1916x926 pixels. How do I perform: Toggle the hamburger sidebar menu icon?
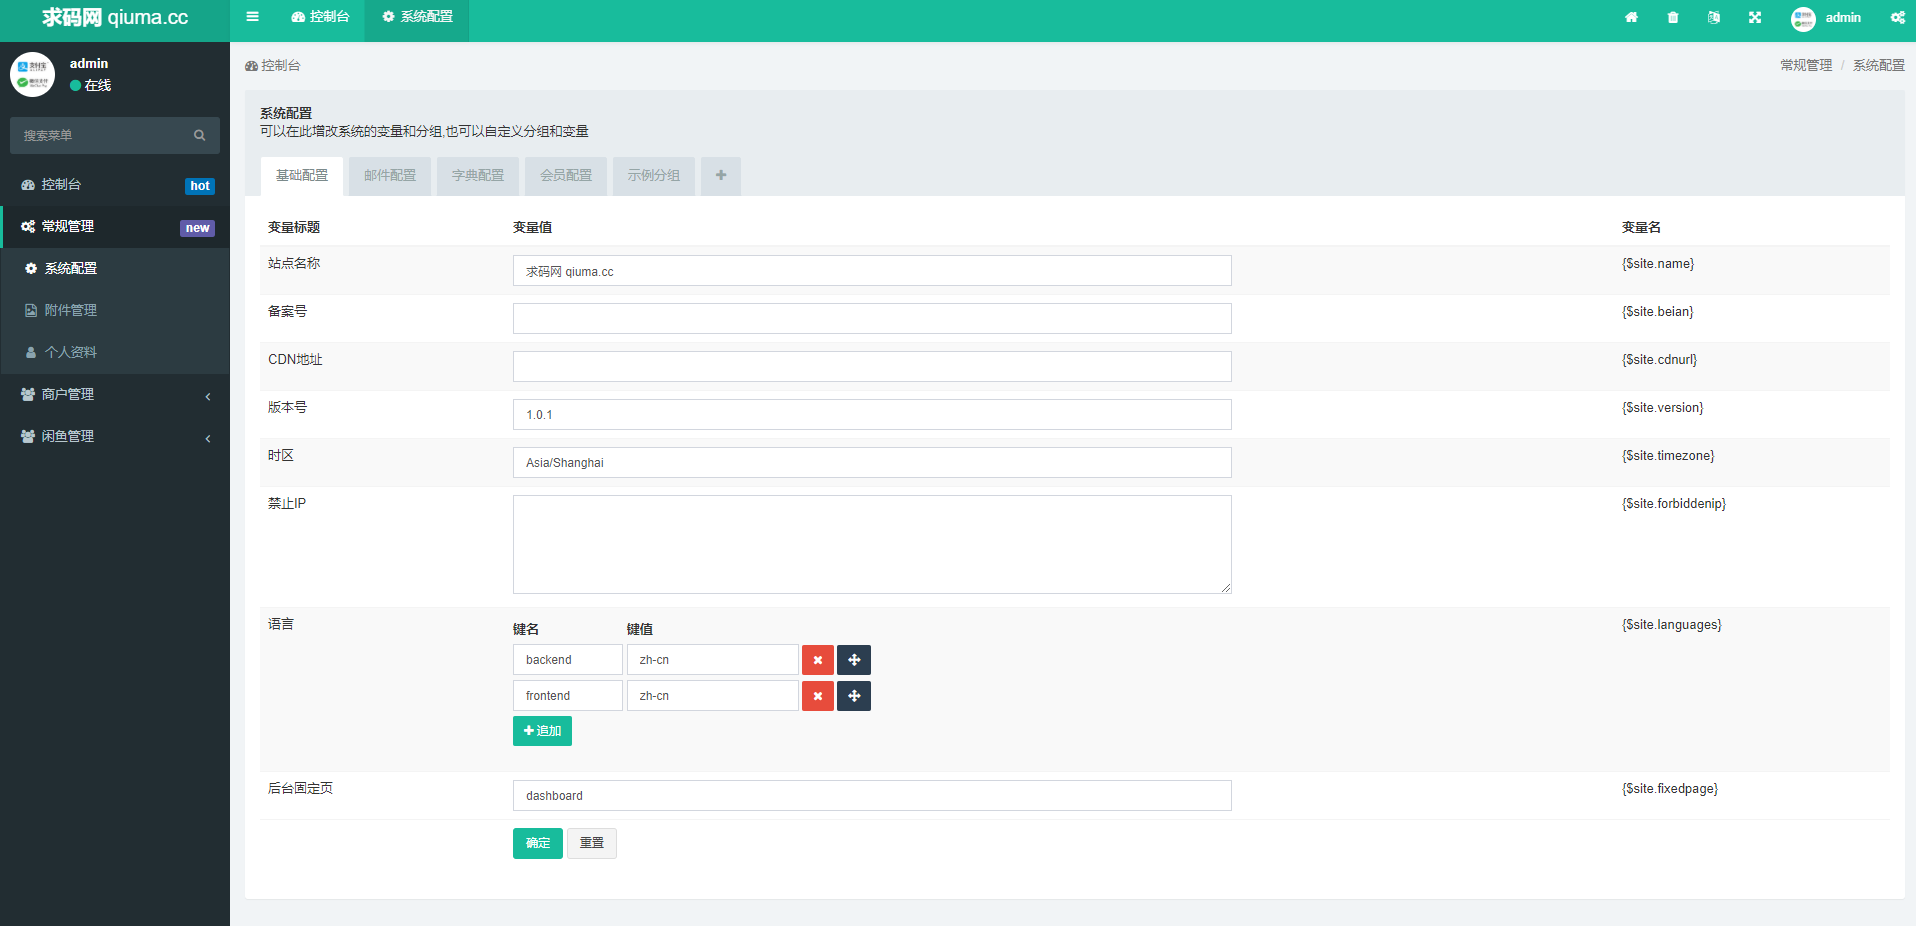[x=252, y=17]
